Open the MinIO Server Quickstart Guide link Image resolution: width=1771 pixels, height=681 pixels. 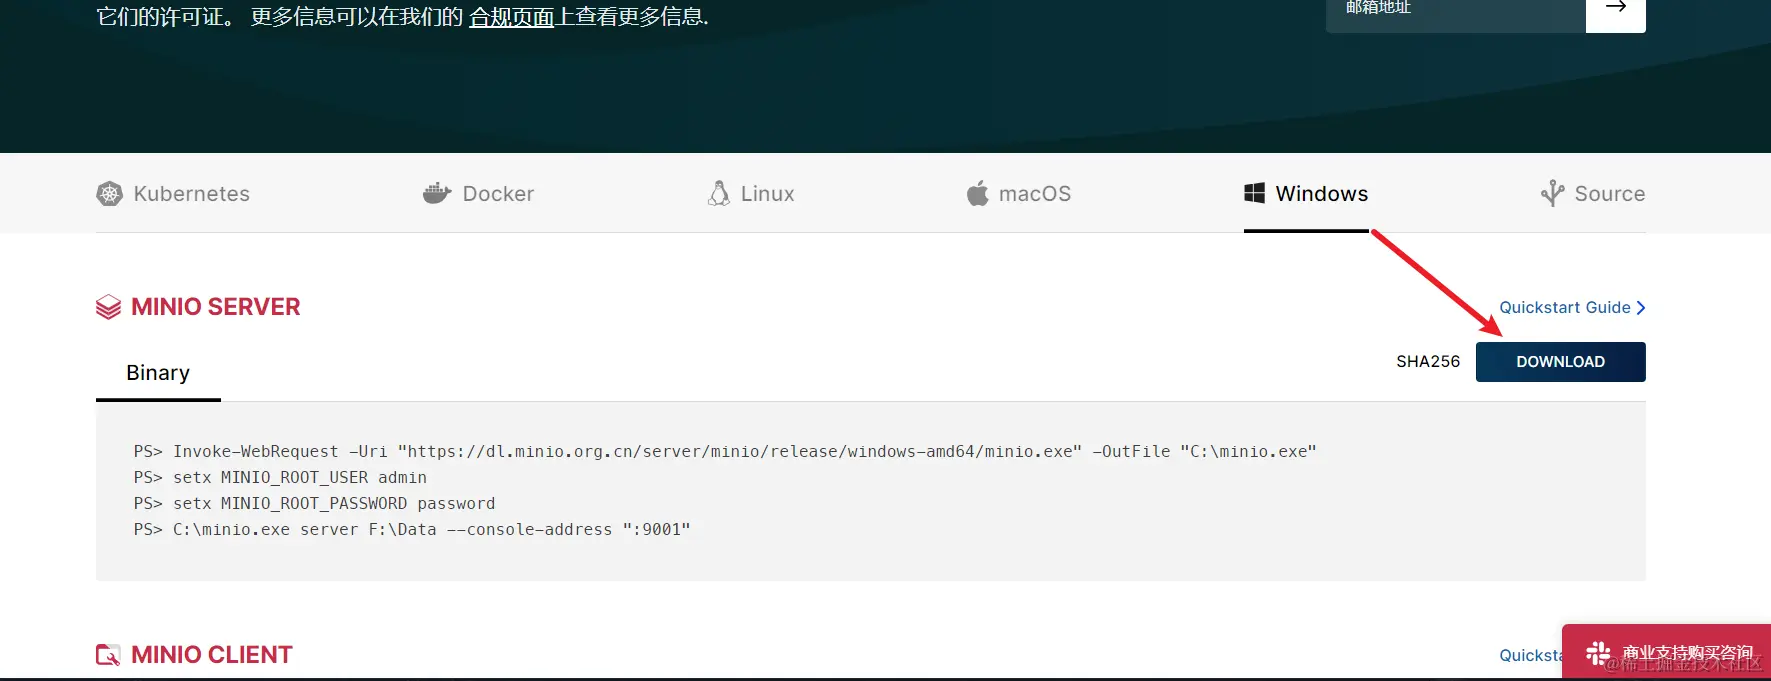(x=1572, y=307)
